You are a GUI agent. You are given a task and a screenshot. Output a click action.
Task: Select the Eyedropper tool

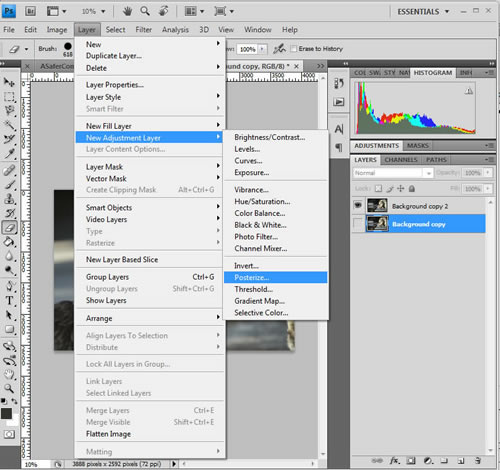[9, 153]
